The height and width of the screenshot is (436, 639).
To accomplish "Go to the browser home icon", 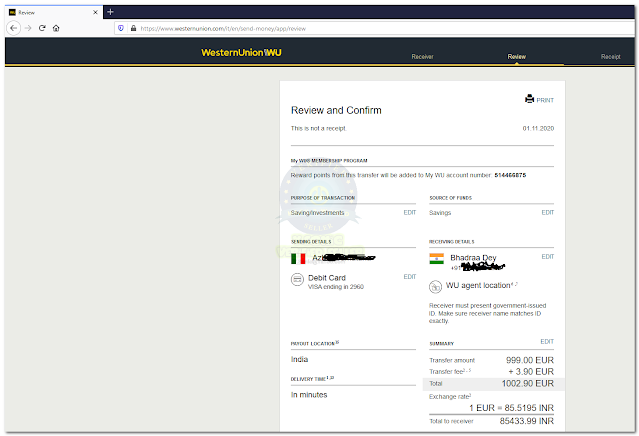I will (x=56, y=28).
